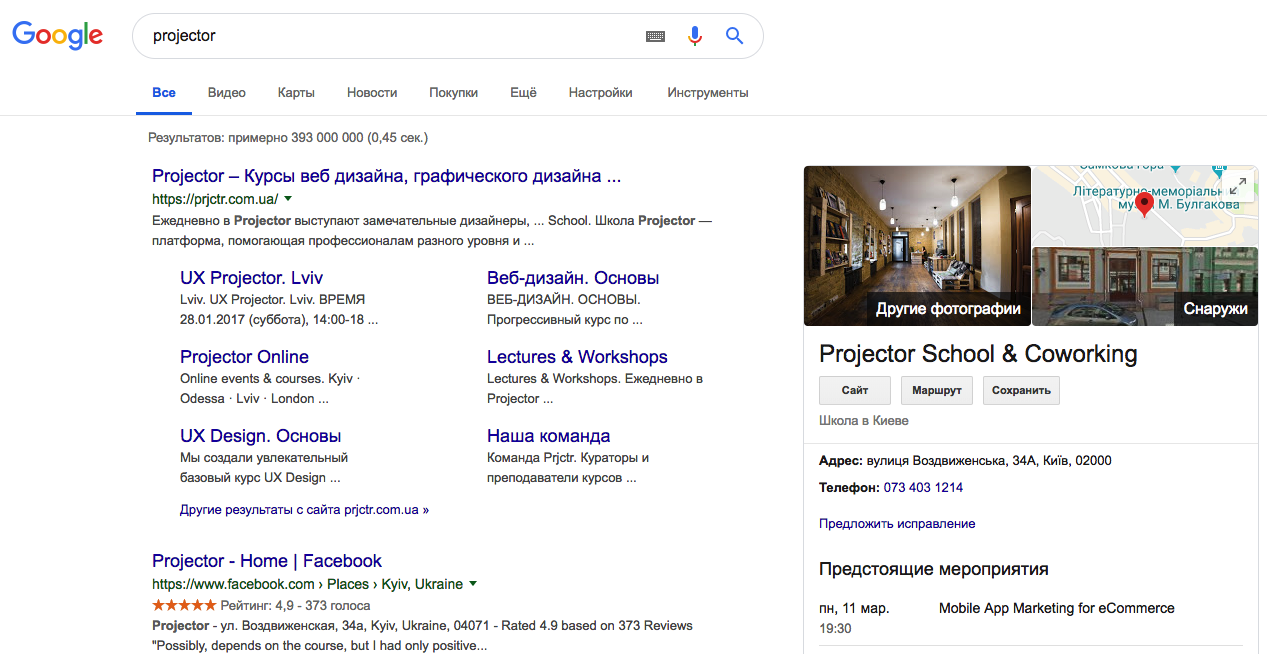Open the Projector Online sitelink
This screenshot has height=654, width=1267.
(x=244, y=357)
